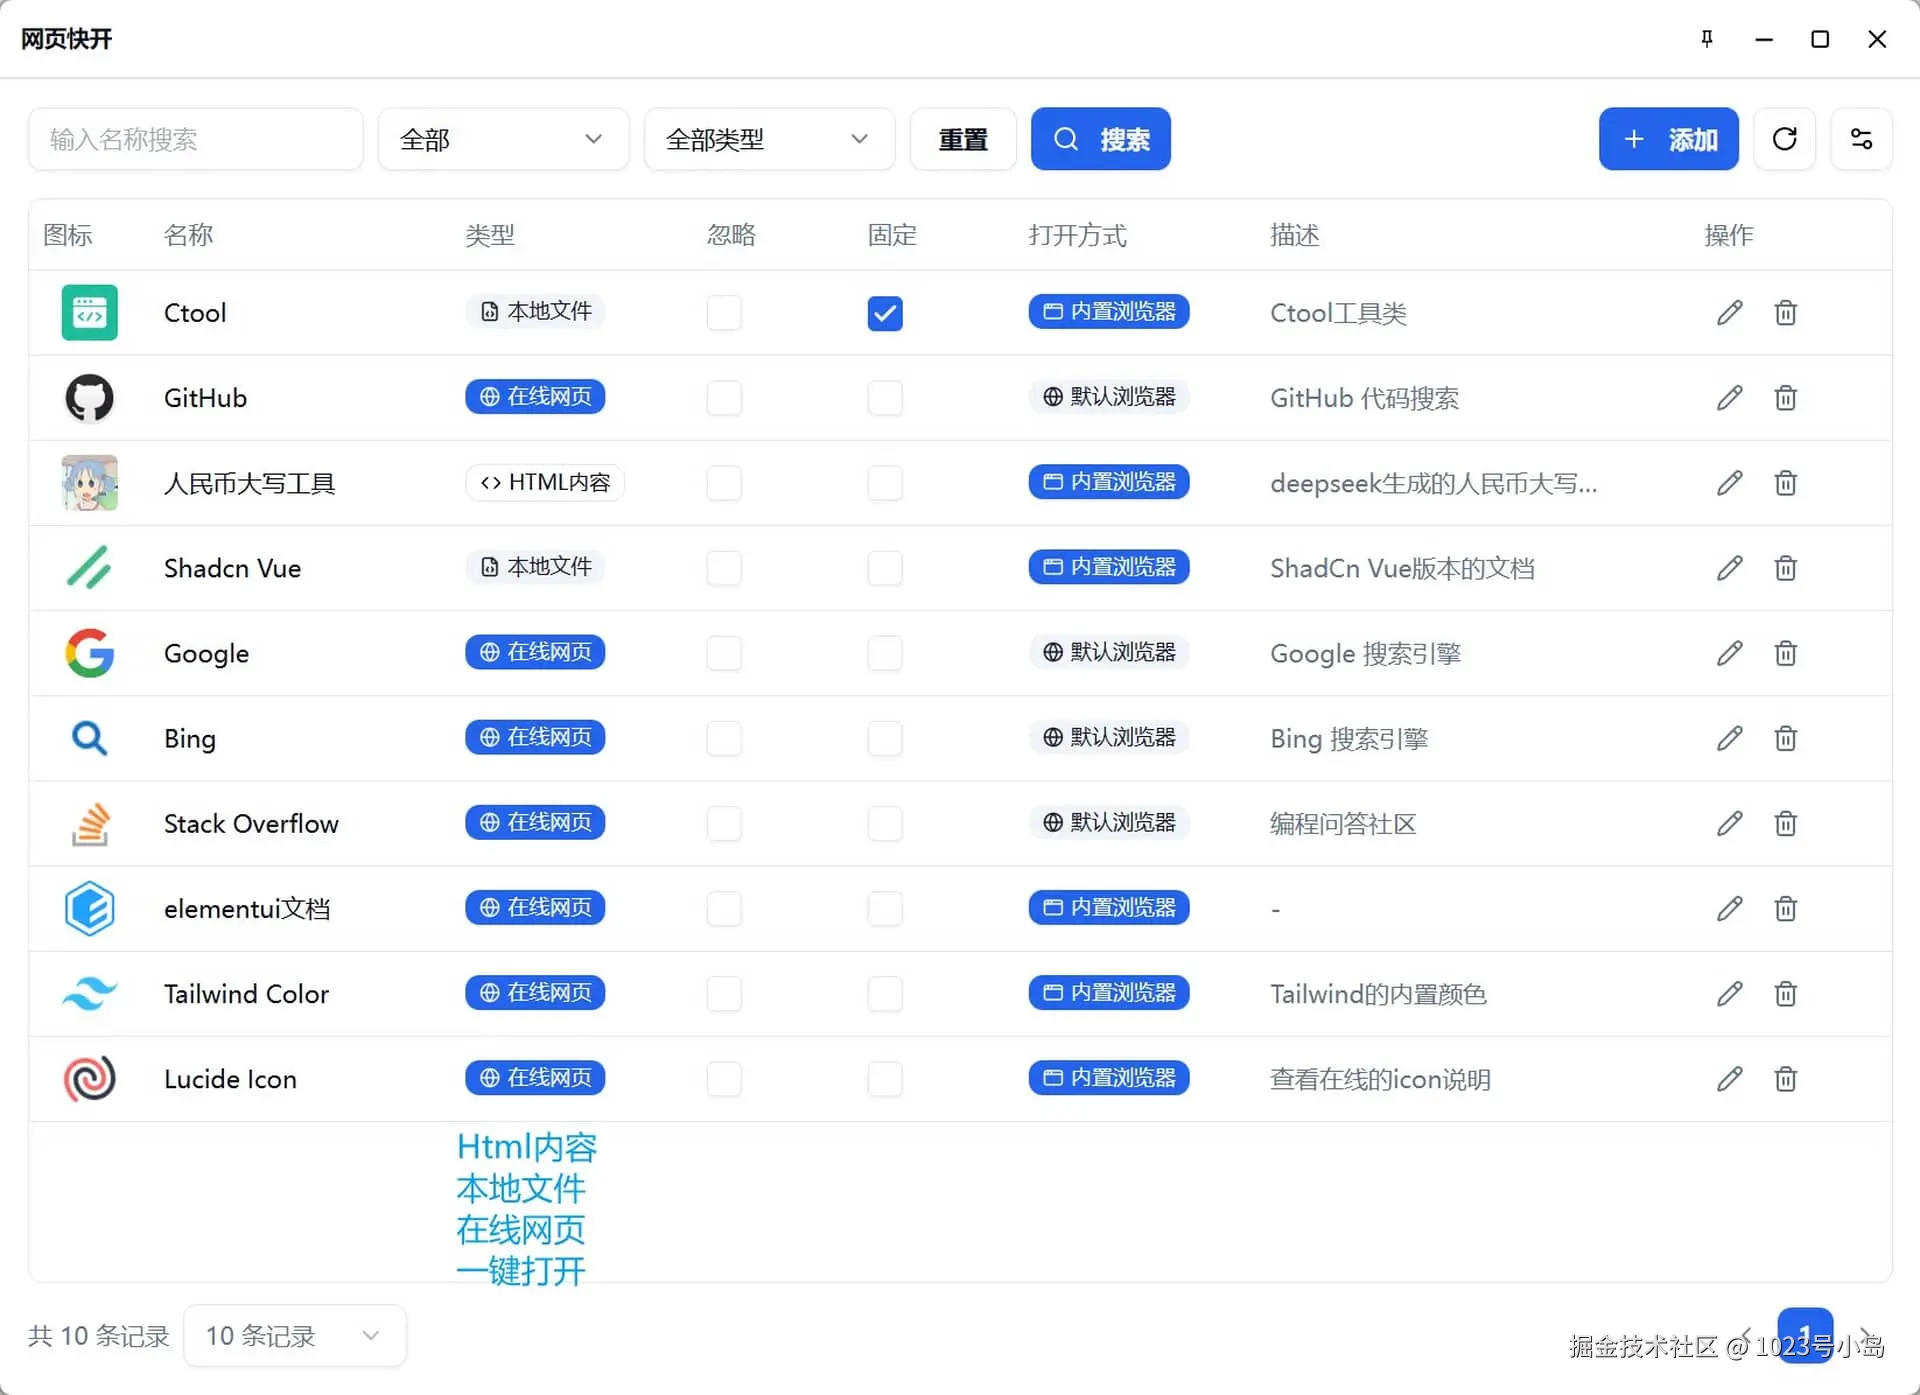Uncheck the 固定 checkbox for Ctool

pos(885,313)
